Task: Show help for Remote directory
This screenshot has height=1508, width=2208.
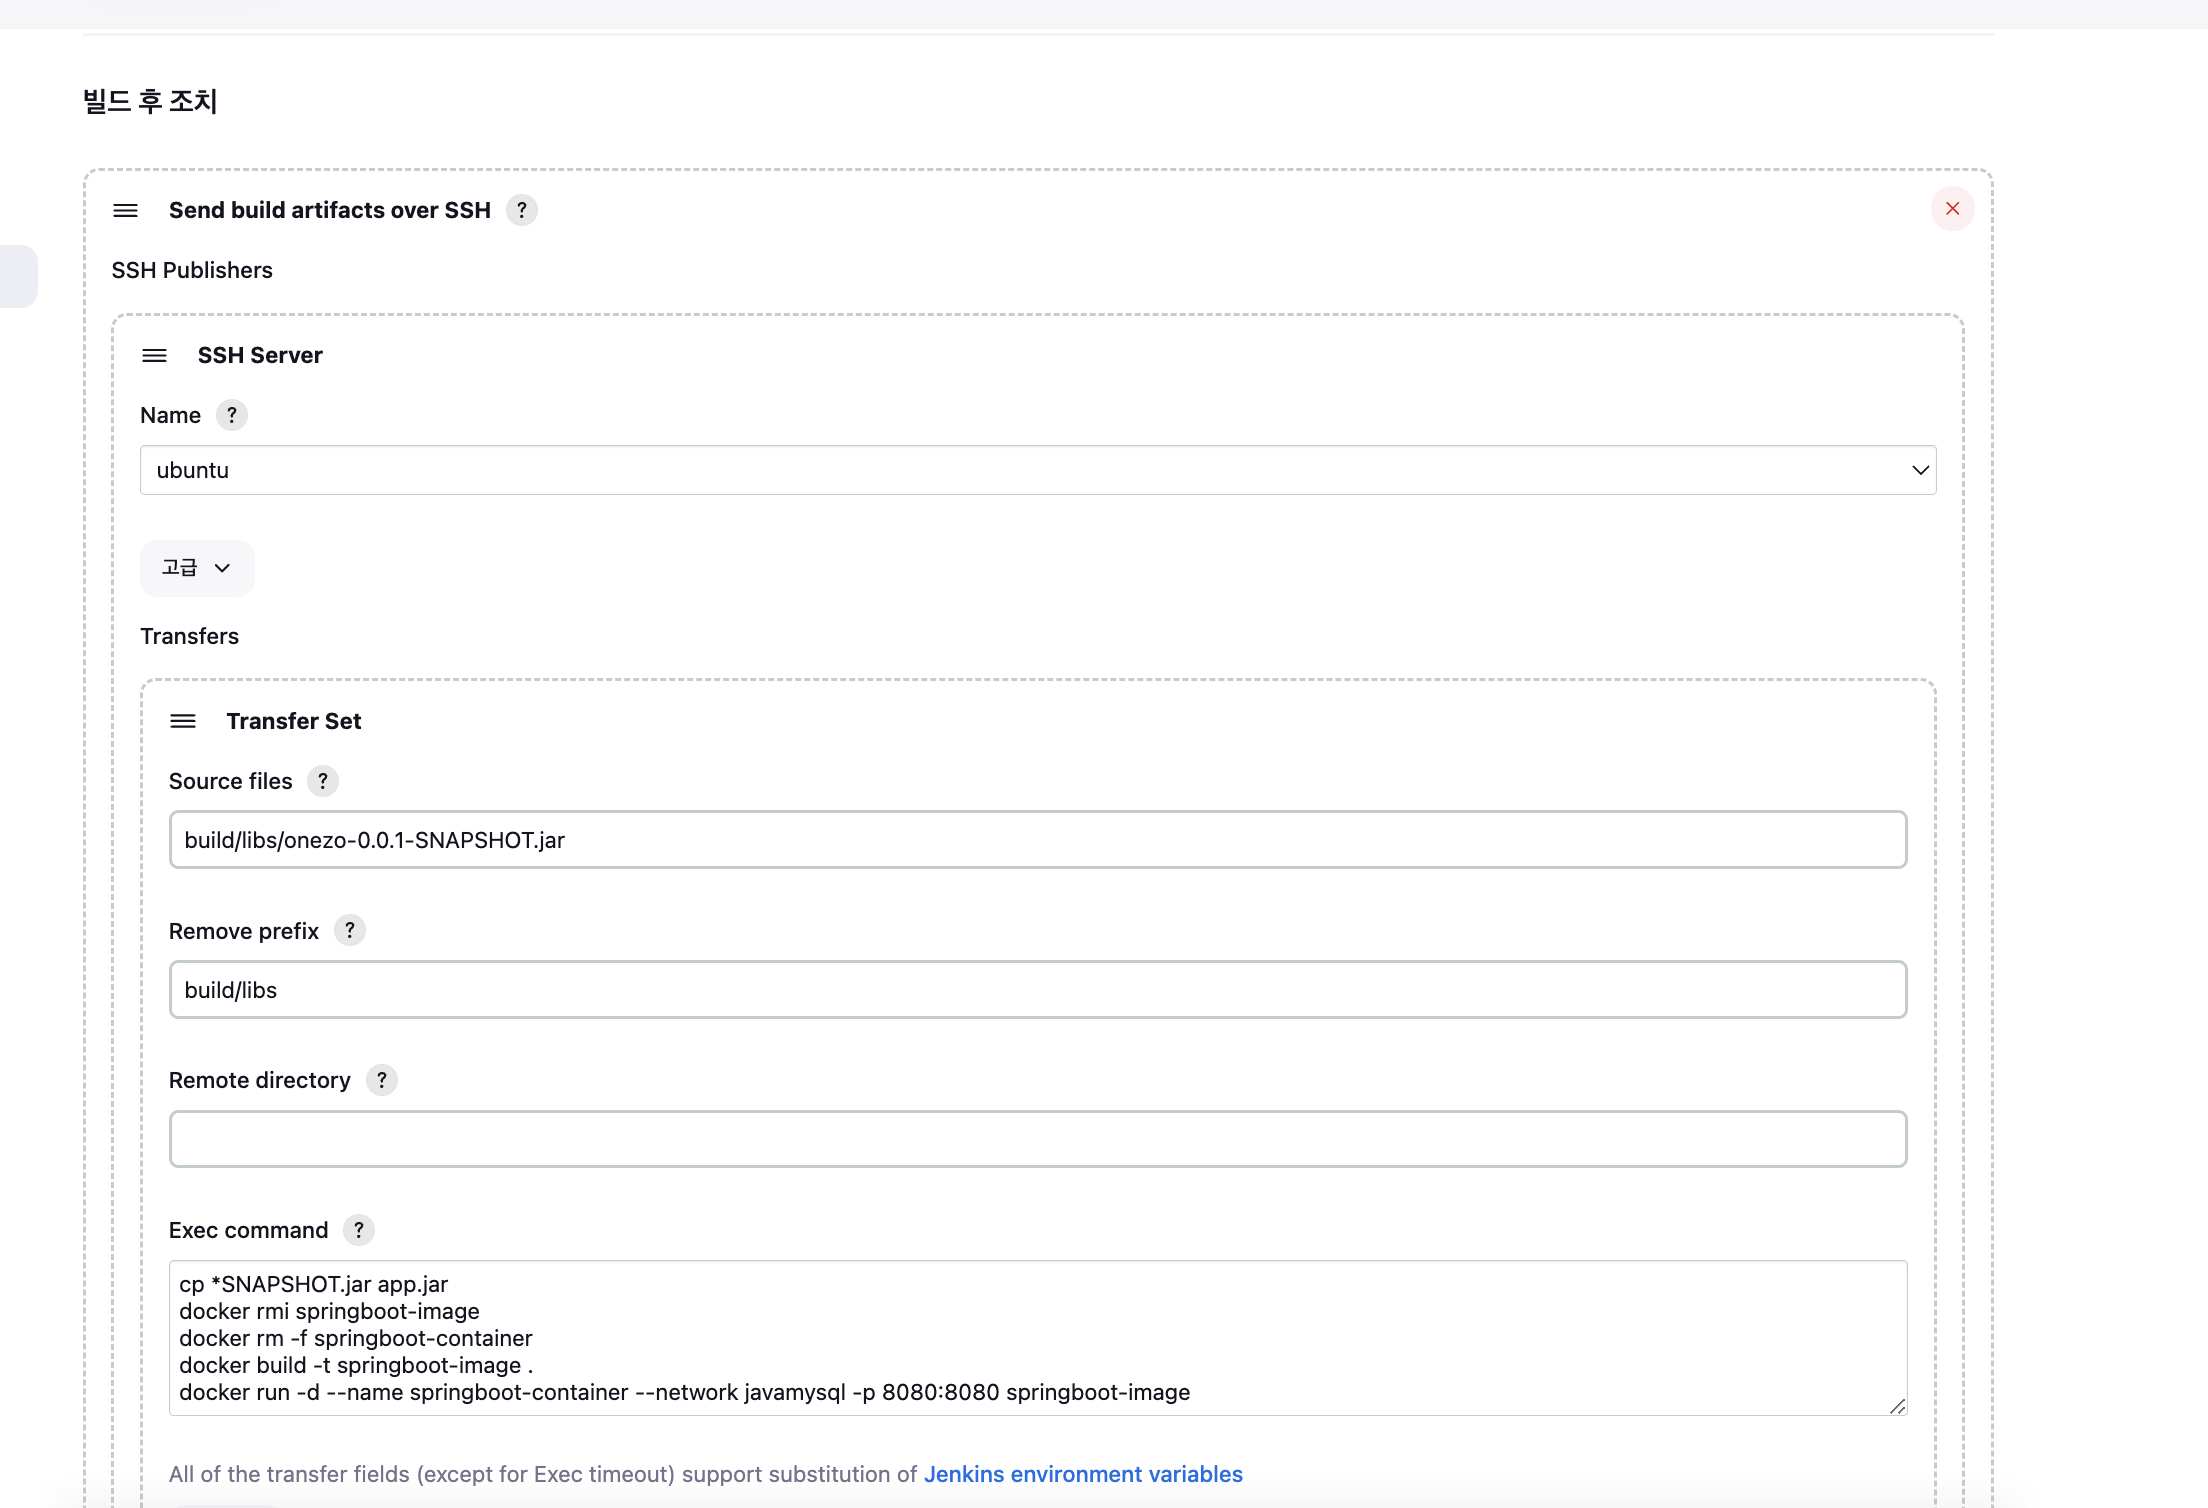Action: (x=382, y=1080)
